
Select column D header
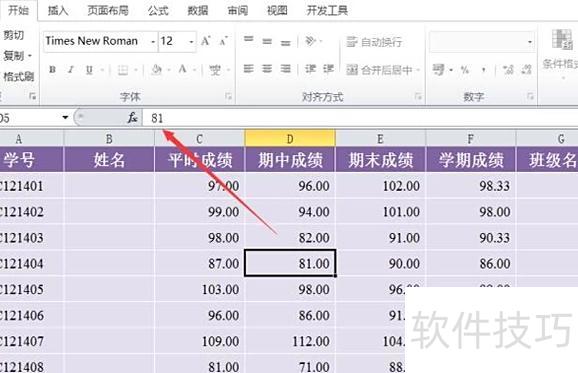pyautogui.click(x=290, y=139)
